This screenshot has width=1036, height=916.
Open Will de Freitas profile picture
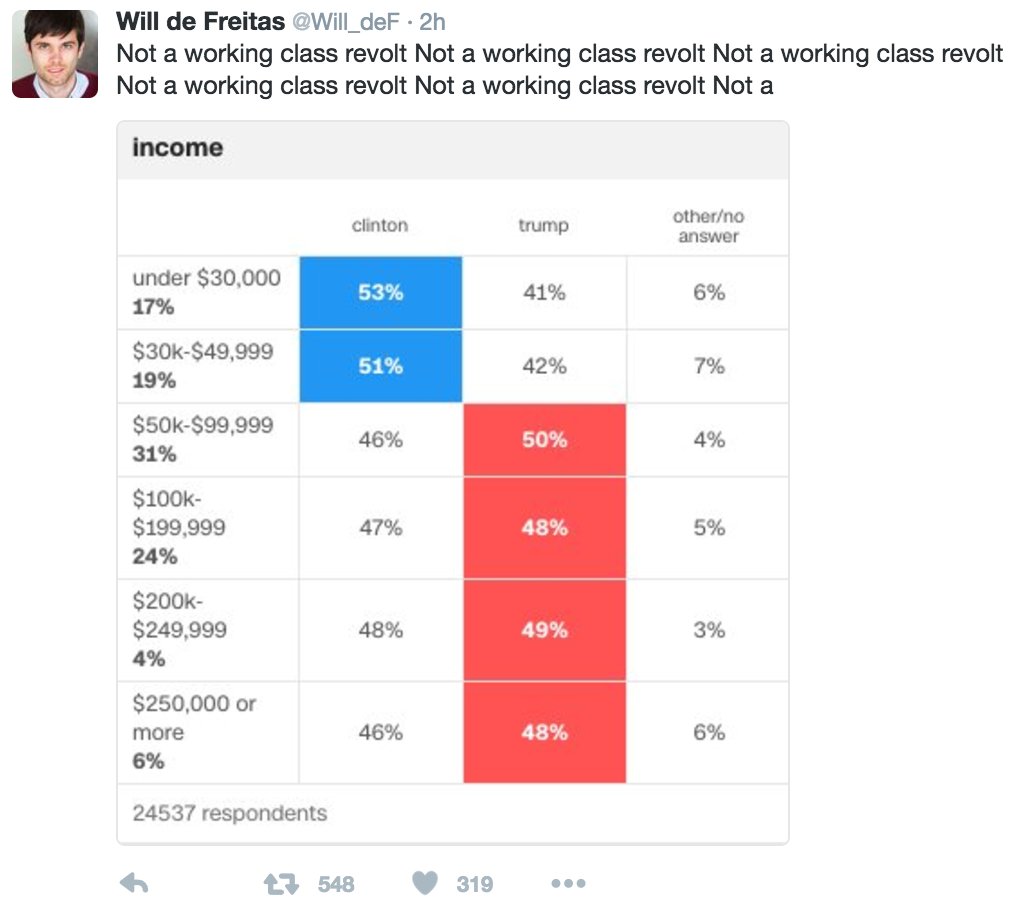(x=55, y=55)
